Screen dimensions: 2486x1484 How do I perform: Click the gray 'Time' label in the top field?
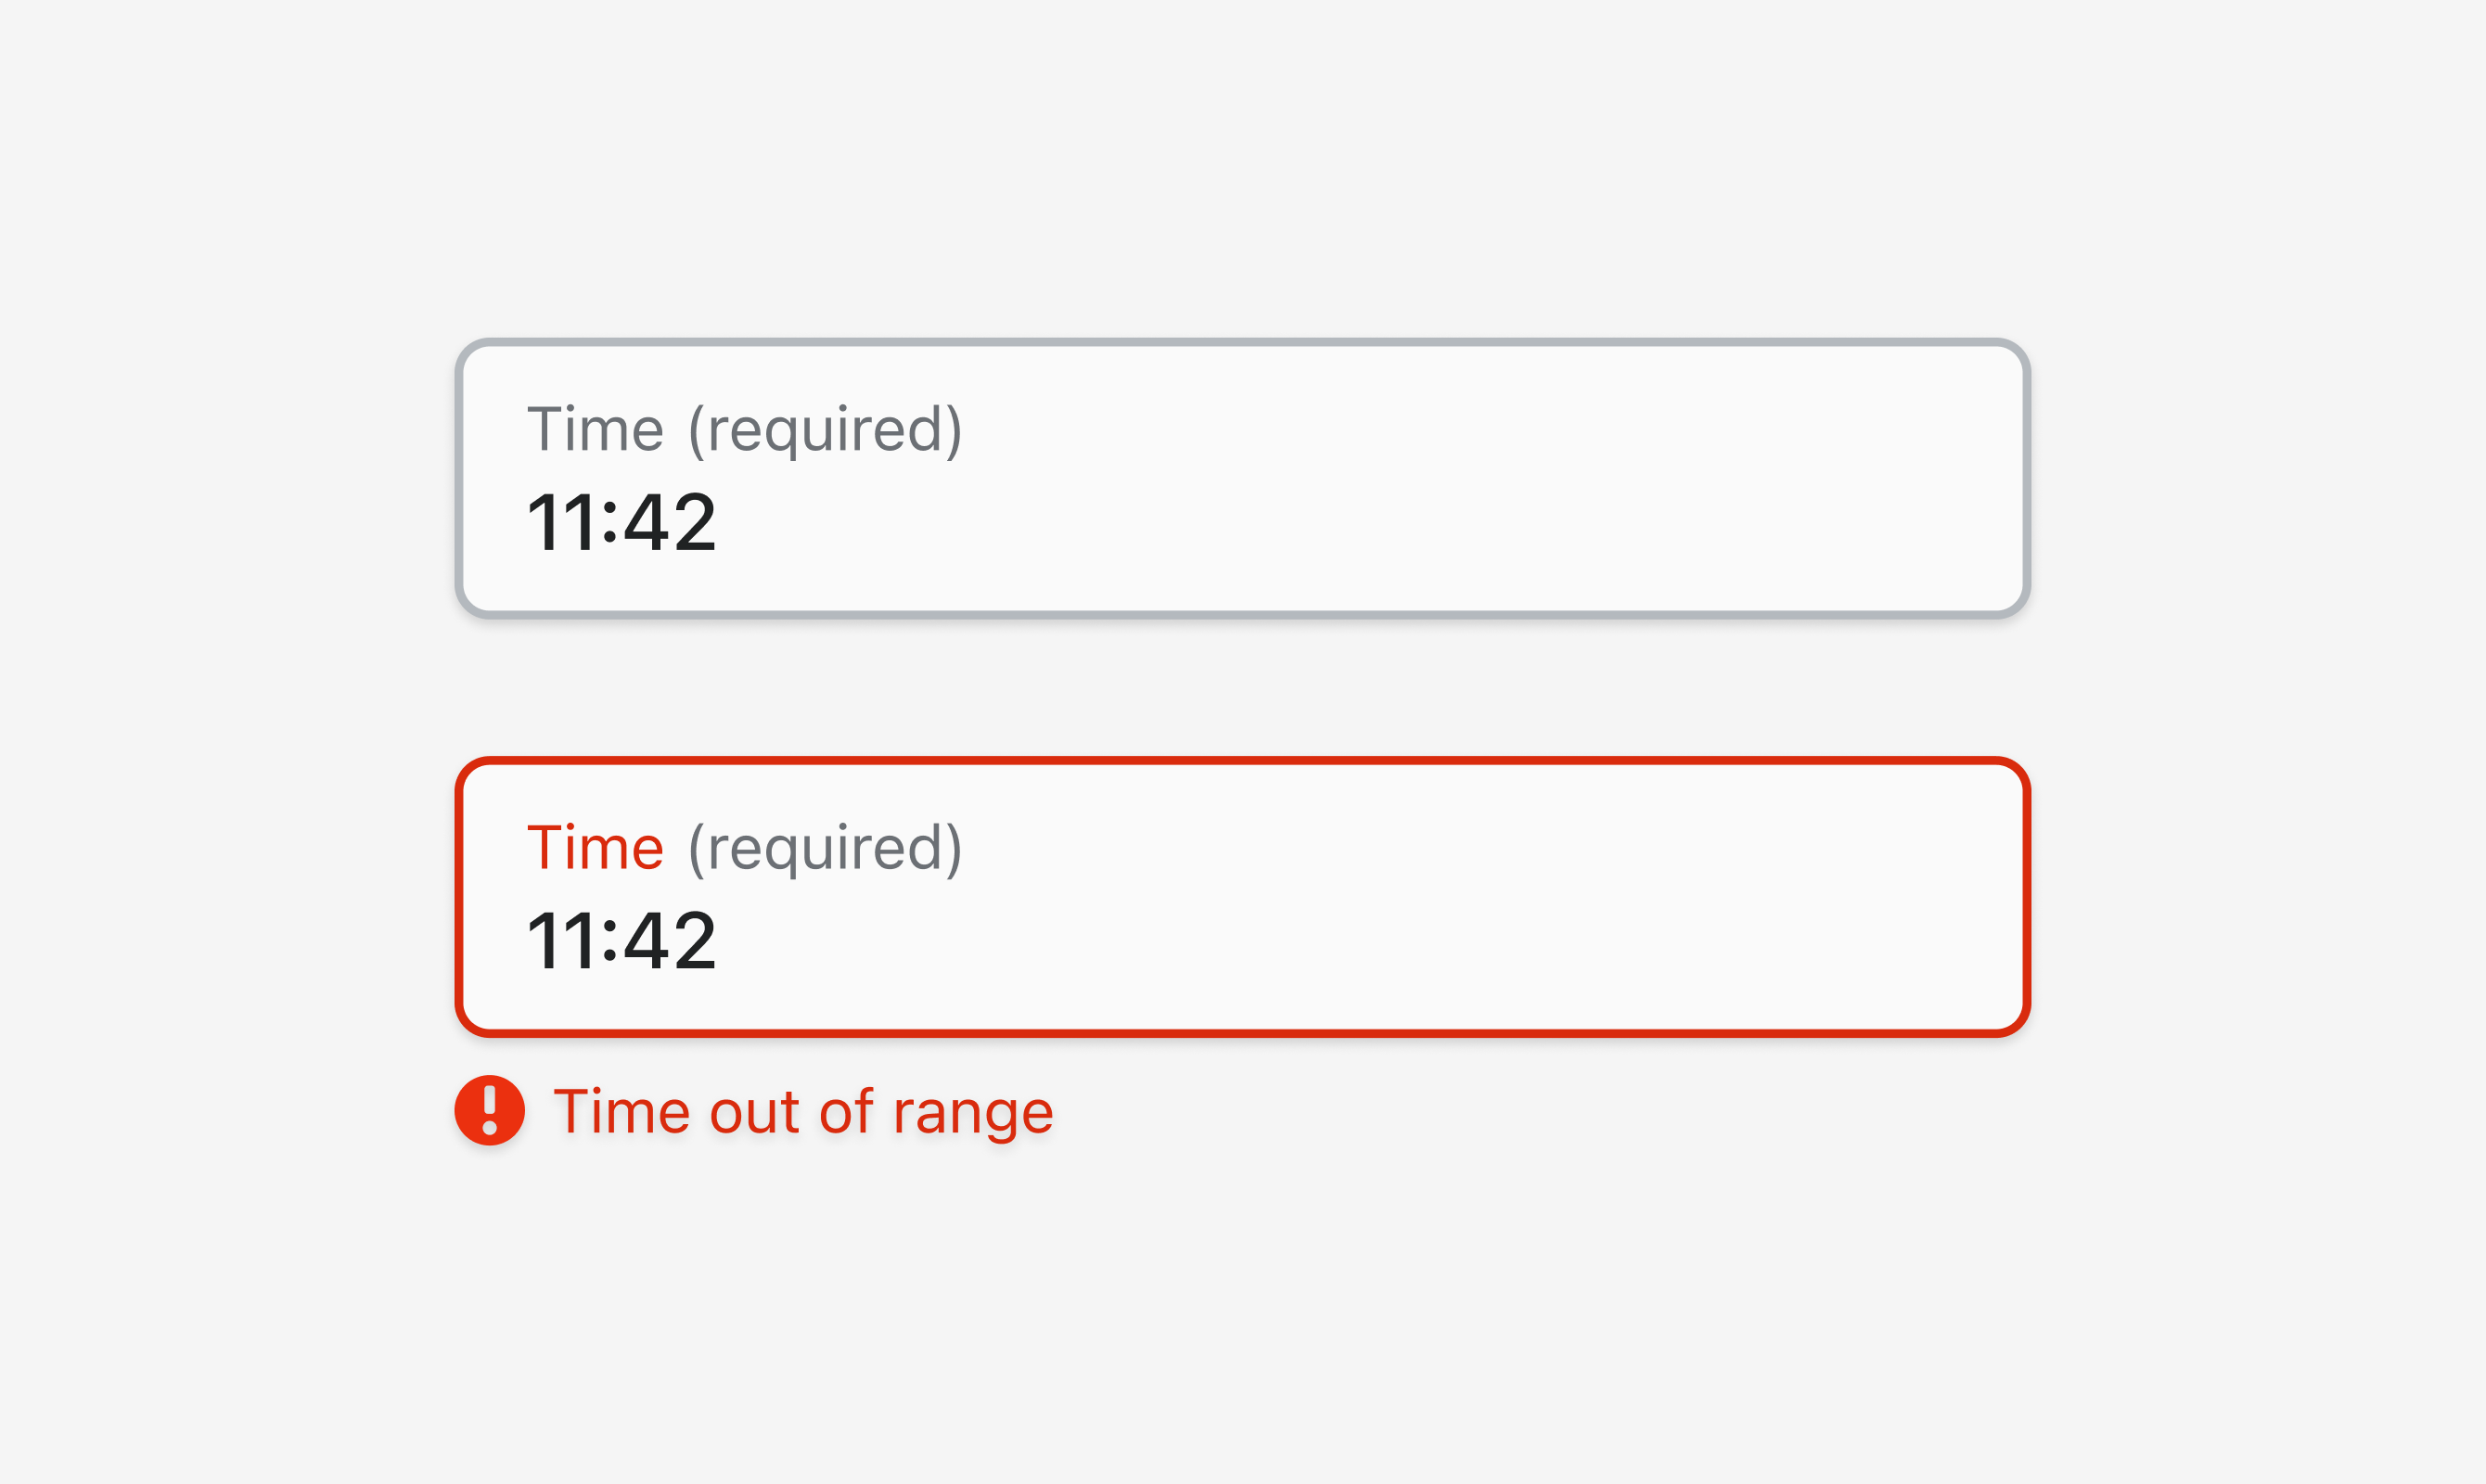point(595,429)
